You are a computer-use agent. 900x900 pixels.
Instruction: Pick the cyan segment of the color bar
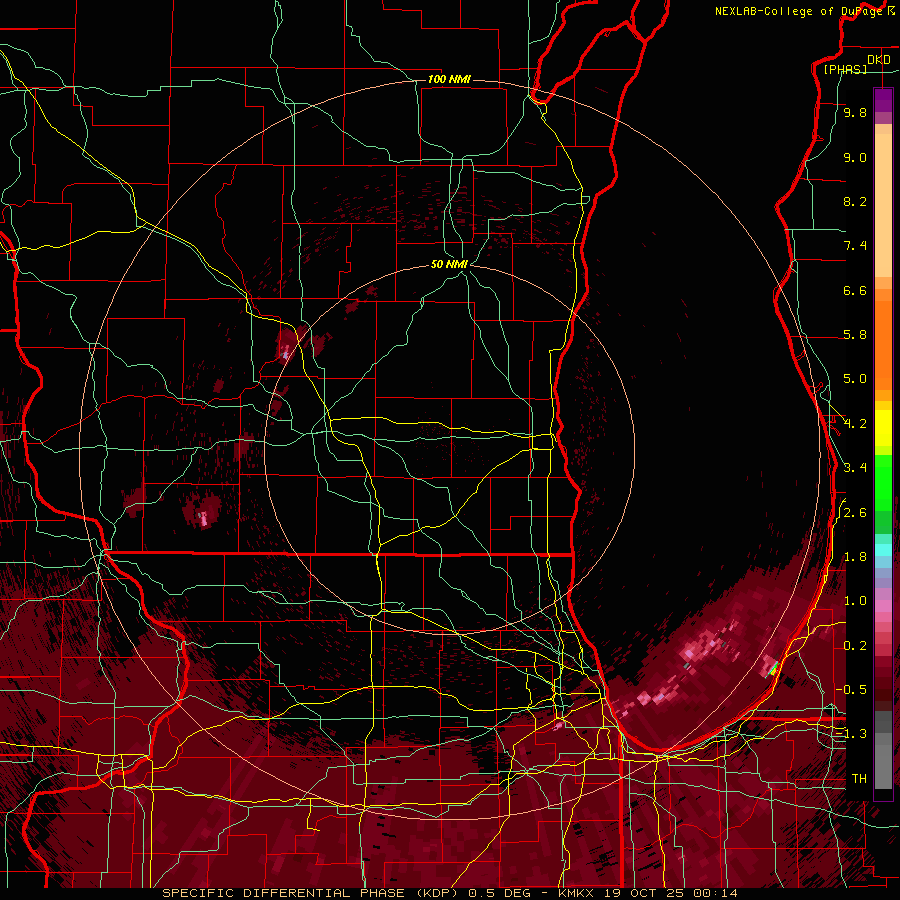pos(883,550)
